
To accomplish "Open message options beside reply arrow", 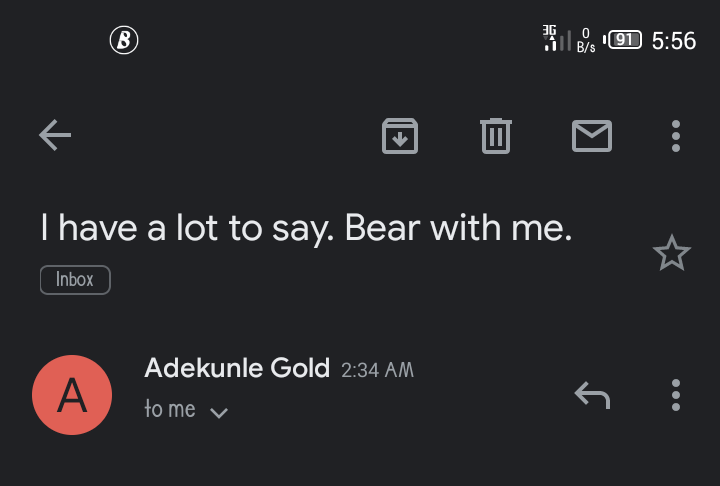I will click(676, 395).
